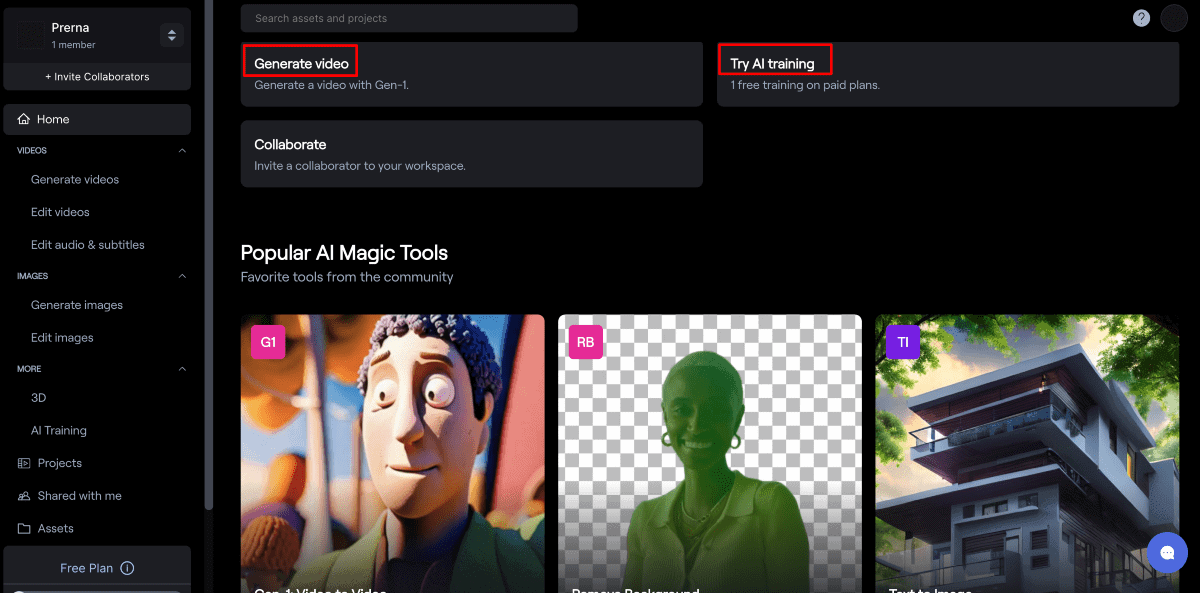The height and width of the screenshot is (593, 1200).
Task: Go to Edit audio & subtitles
Action: (87, 245)
